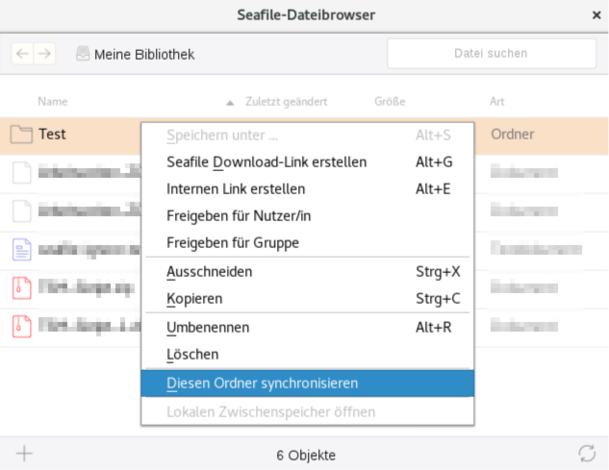This screenshot has height=470, width=609.
Task: Sort the list by the Name column
Action: click(x=52, y=102)
